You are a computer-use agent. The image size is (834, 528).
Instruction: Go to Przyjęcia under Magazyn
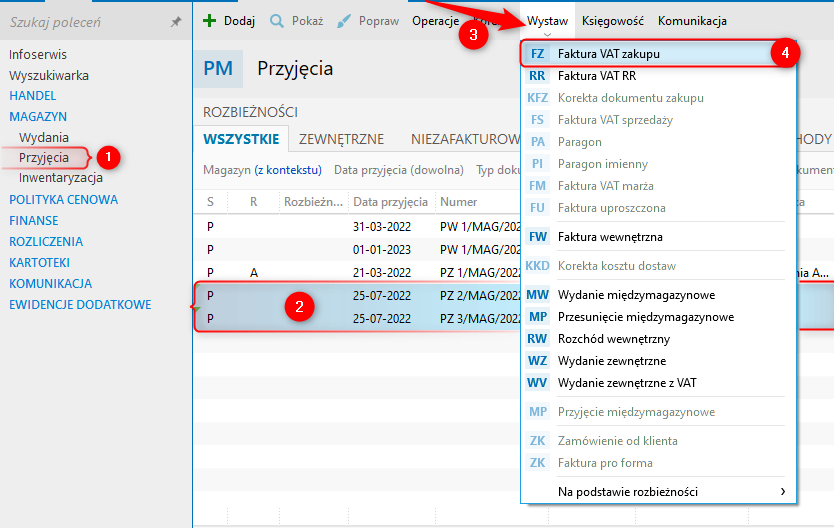[44, 158]
